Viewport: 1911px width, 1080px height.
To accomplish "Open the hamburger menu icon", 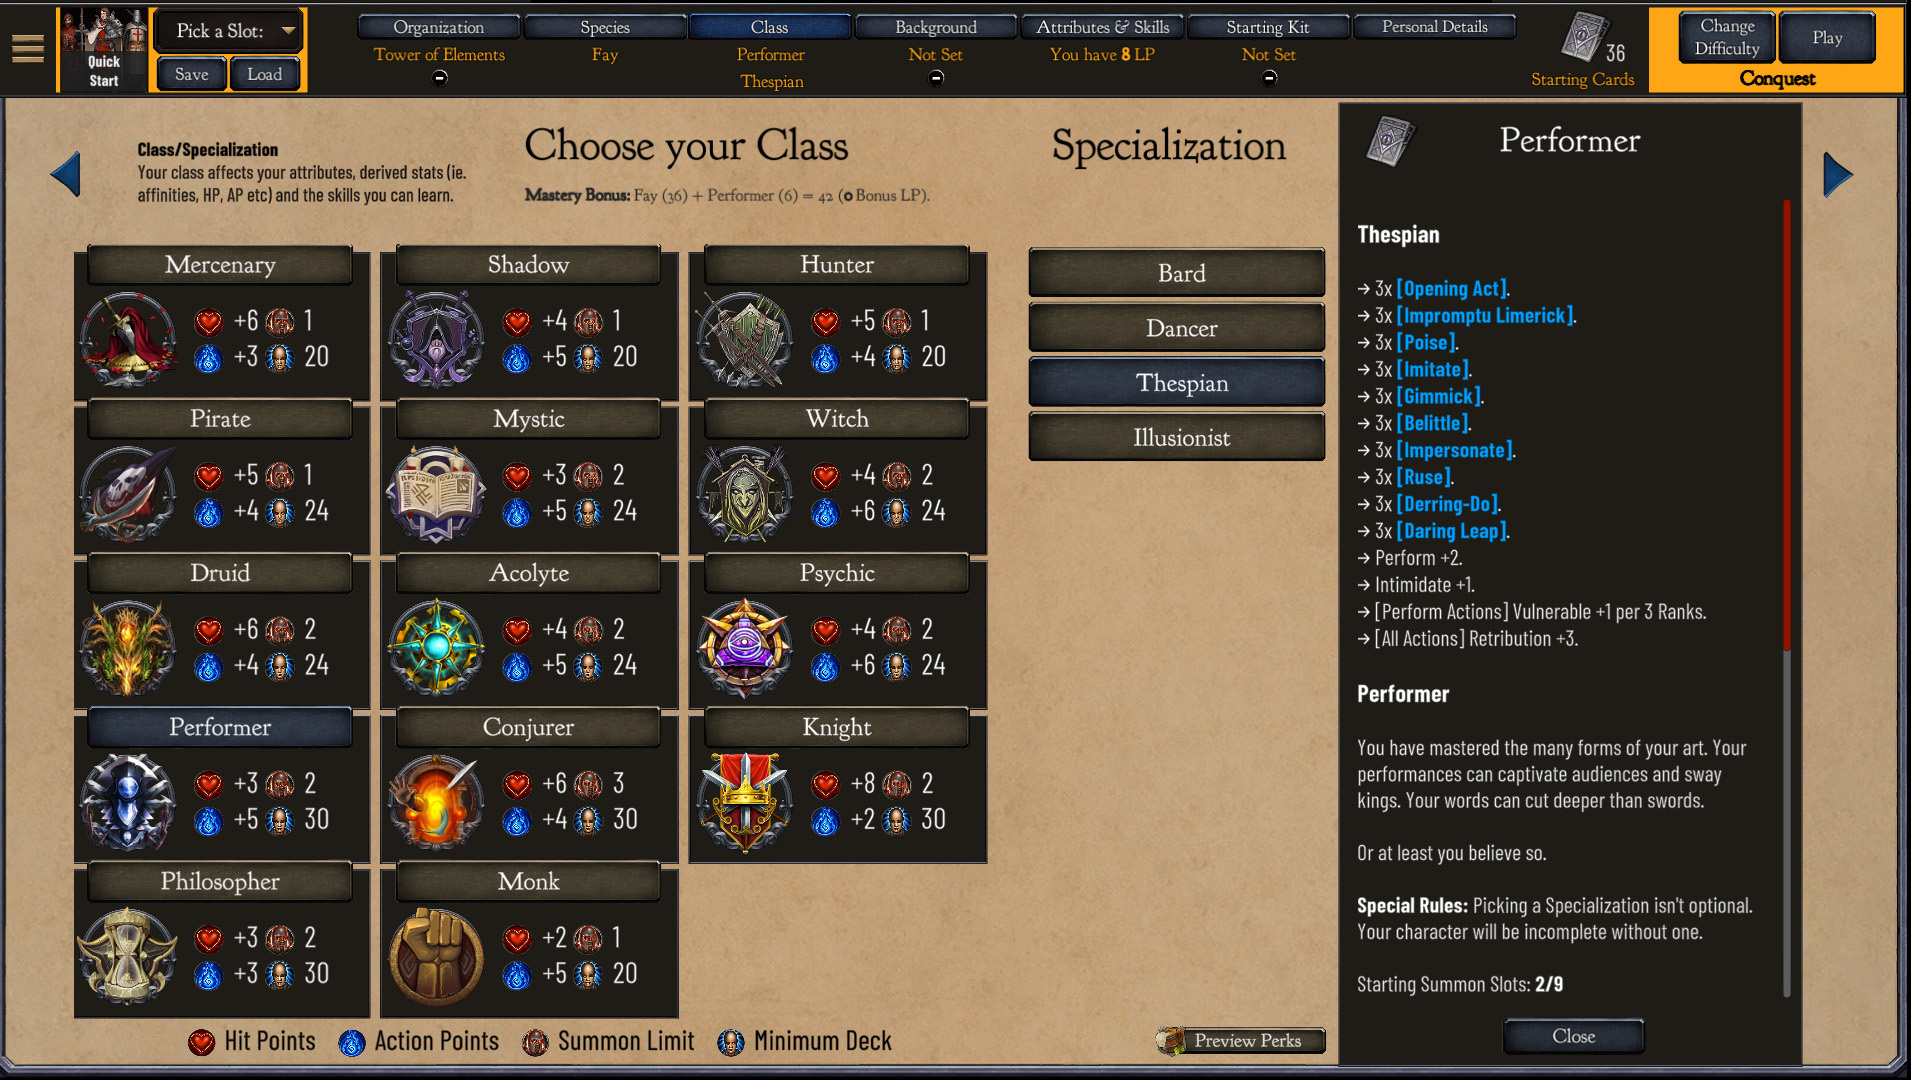I will coord(28,48).
